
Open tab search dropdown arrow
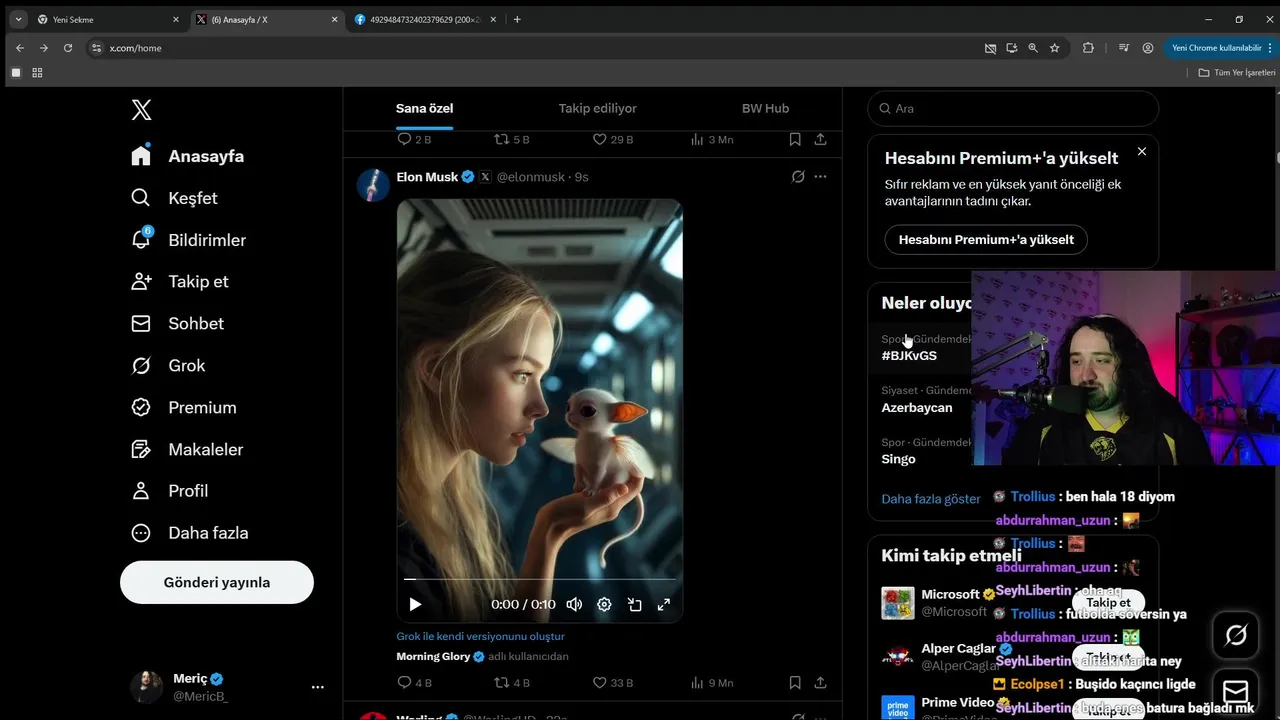(x=18, y=19)
